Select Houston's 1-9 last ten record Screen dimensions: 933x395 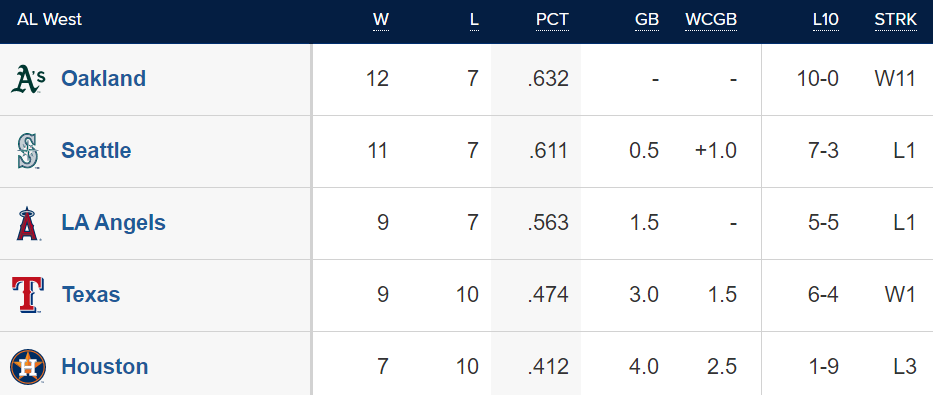click(x=822, y=366)
